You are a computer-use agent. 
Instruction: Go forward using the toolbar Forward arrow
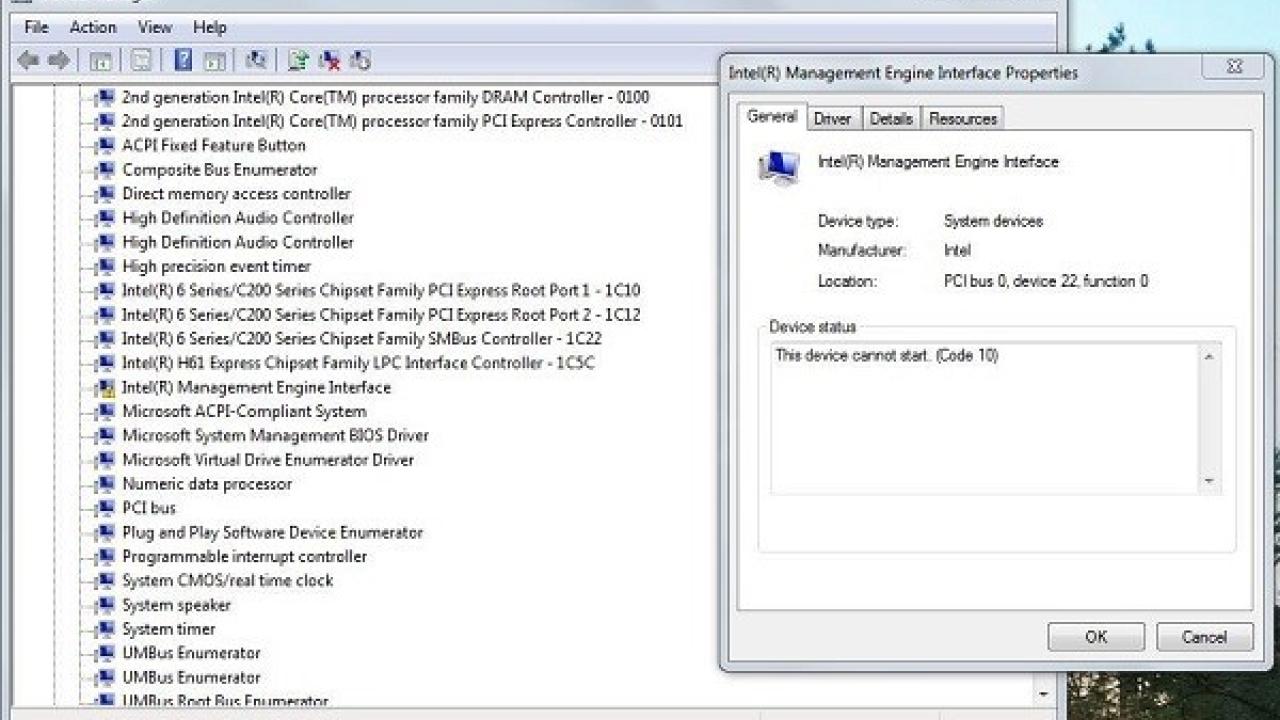(x=59, y=61)
